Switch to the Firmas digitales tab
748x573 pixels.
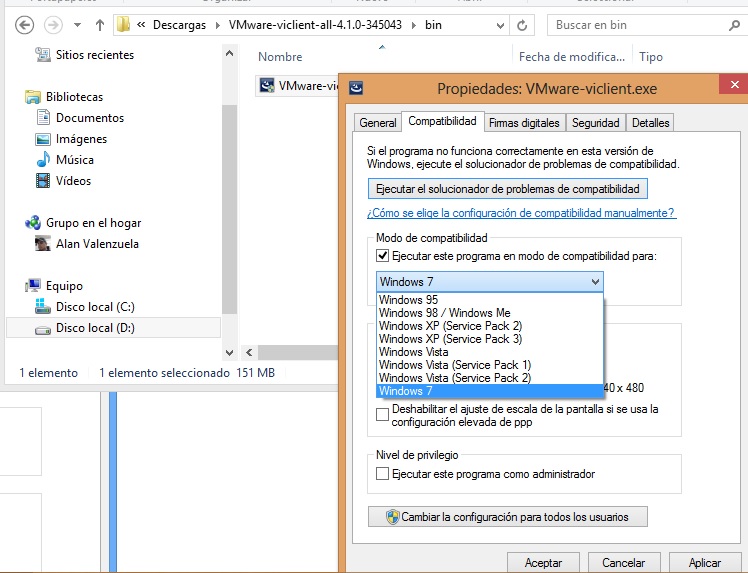click(523, 123)
